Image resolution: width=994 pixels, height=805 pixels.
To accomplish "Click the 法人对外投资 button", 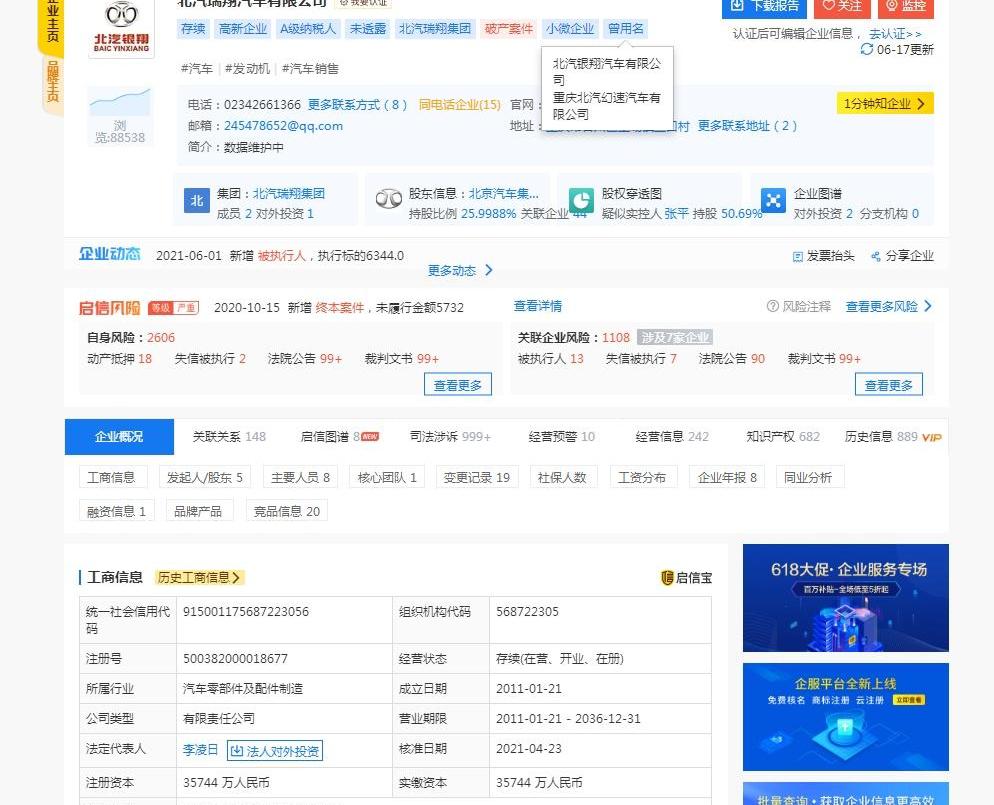I will (x=275, y=751).
